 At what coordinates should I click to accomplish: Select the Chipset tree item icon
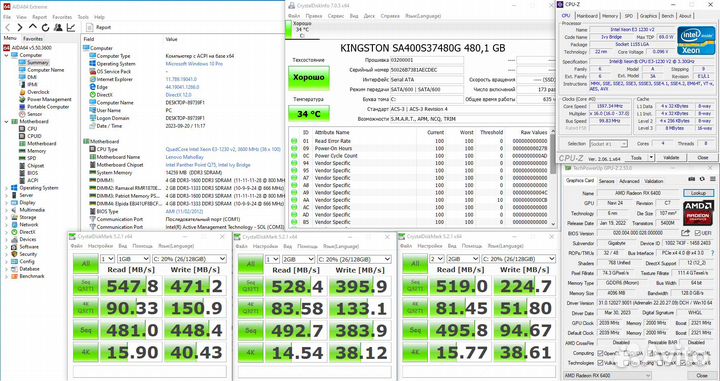click(22, 165)
